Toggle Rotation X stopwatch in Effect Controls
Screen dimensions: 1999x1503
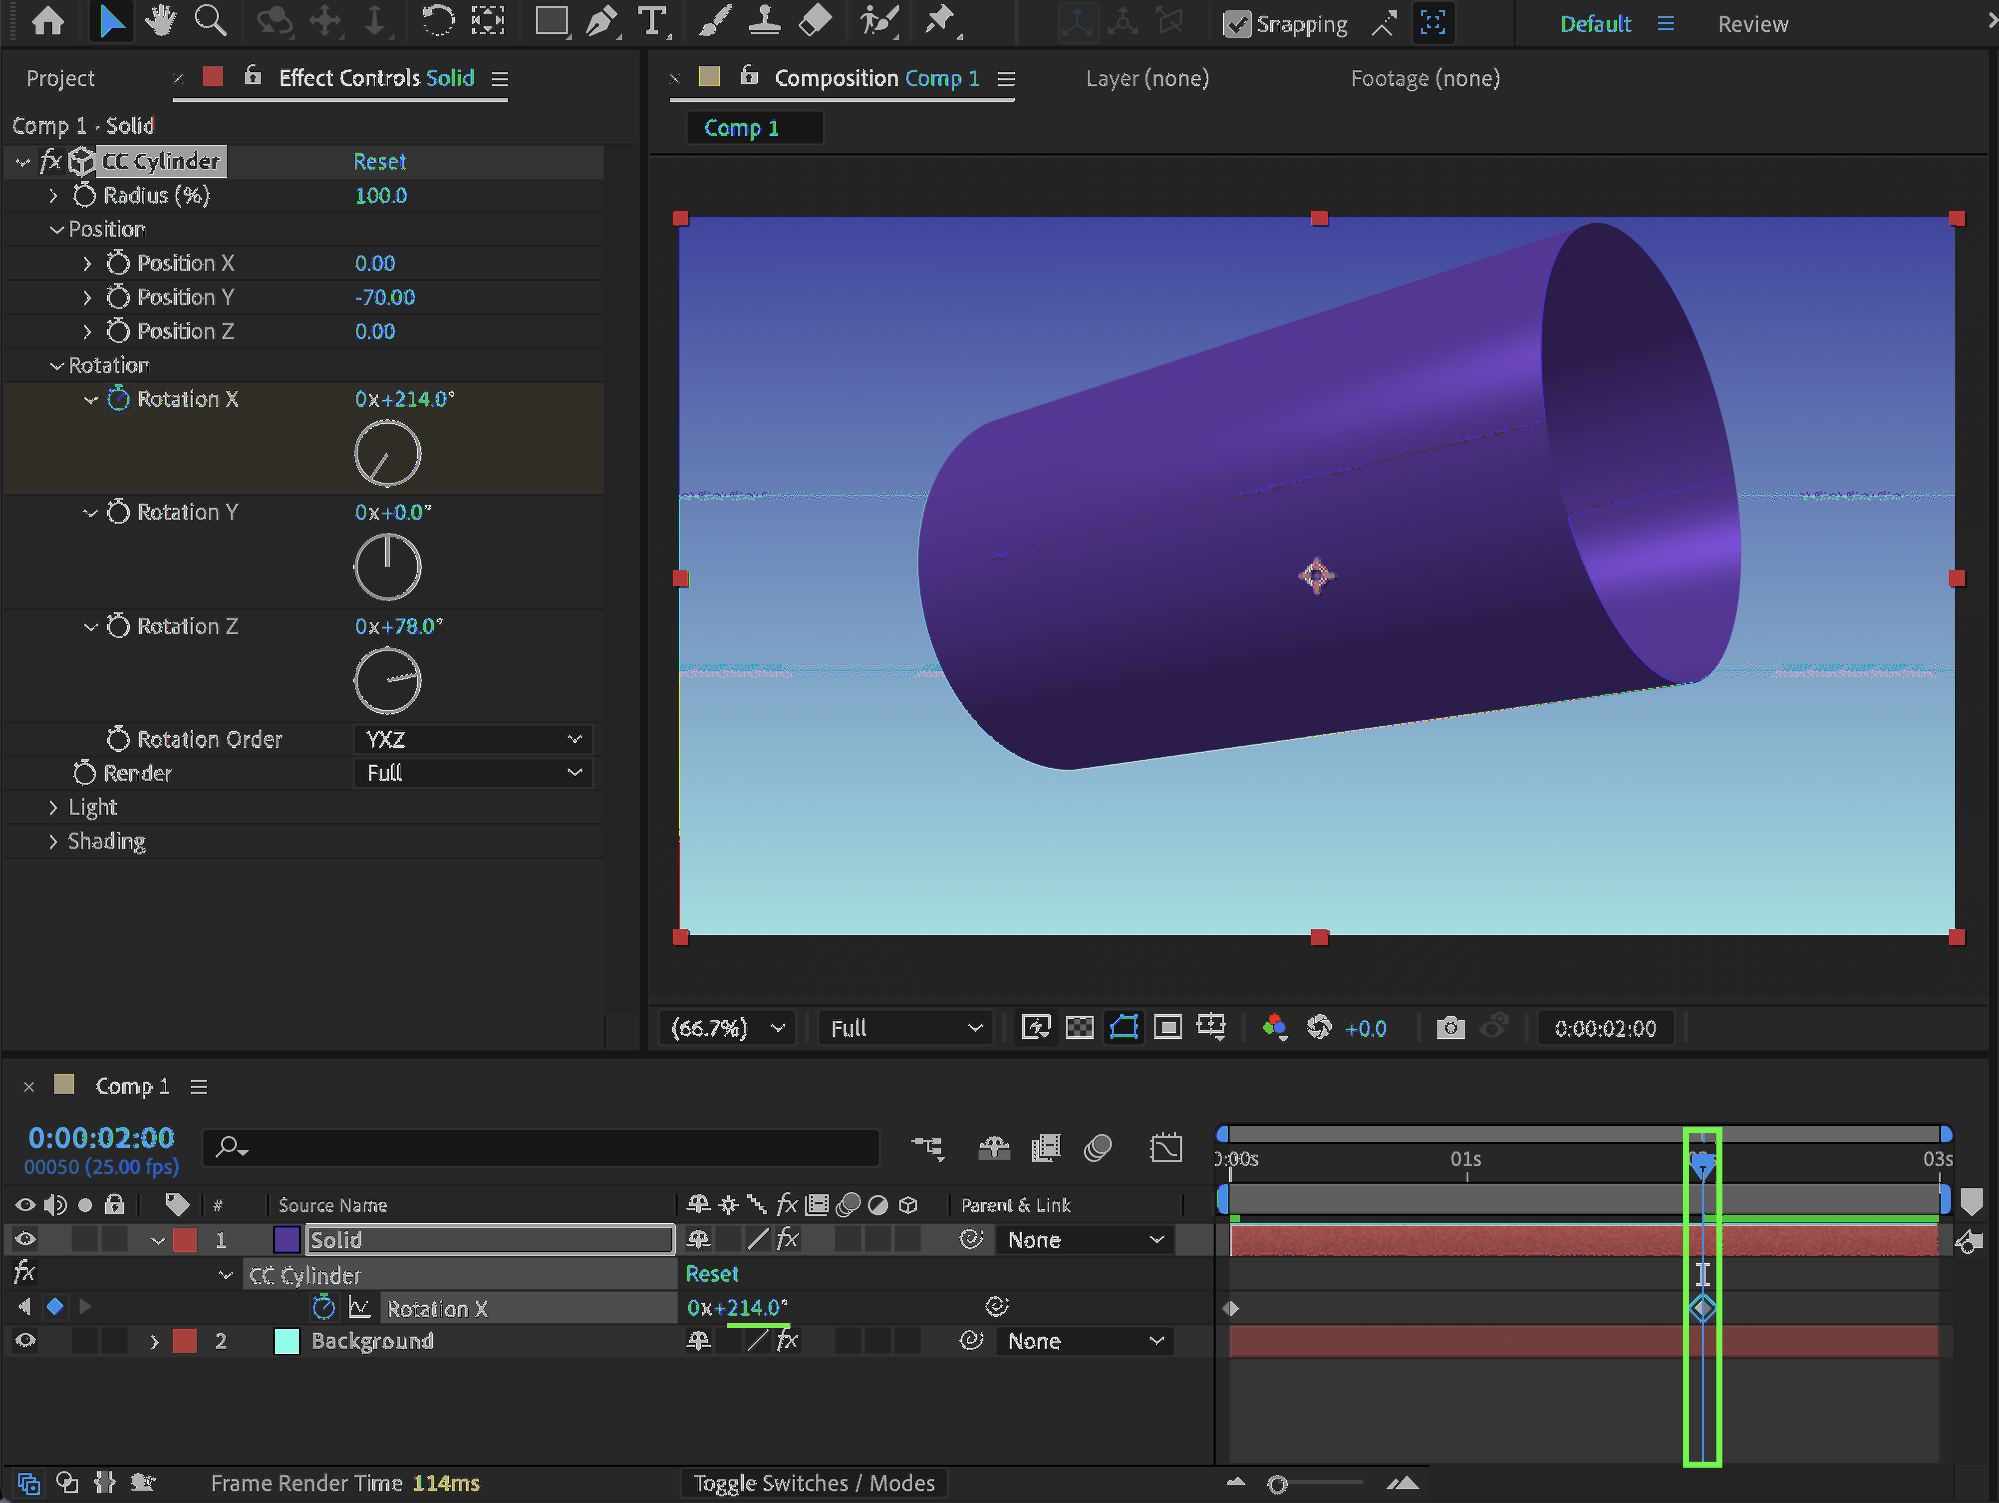point(118,399)
